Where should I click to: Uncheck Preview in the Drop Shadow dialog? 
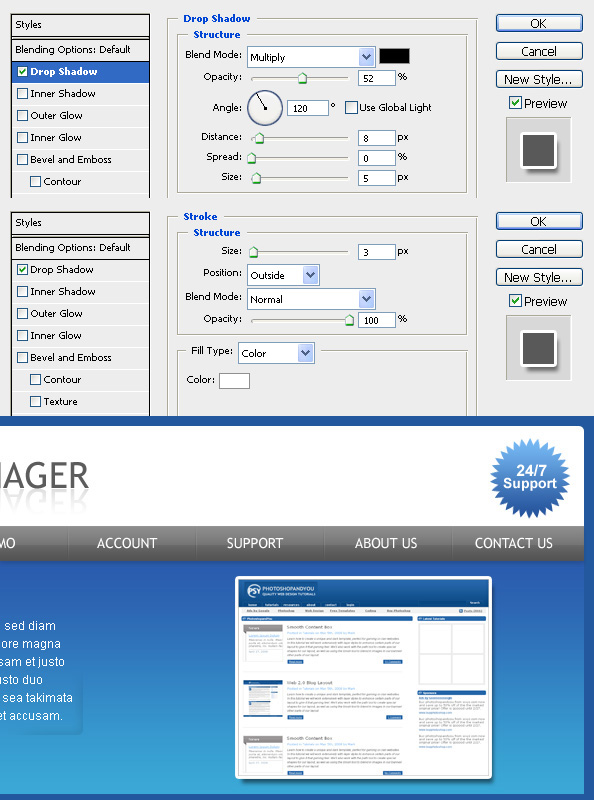(x=515, y=103)
